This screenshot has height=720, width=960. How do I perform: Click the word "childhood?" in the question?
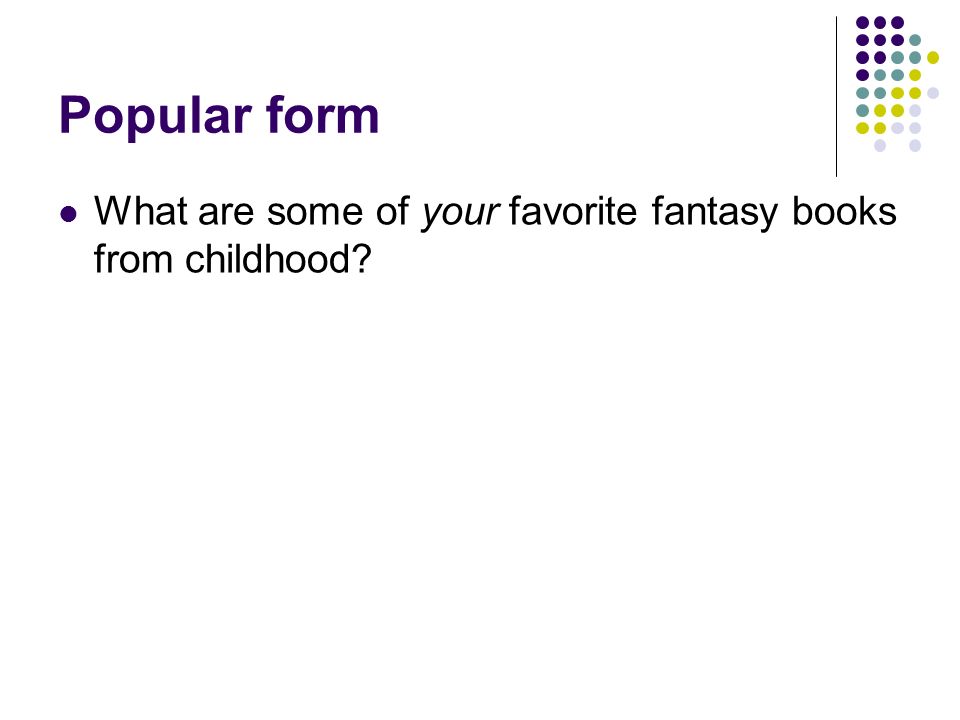click(x=279, y=259)
